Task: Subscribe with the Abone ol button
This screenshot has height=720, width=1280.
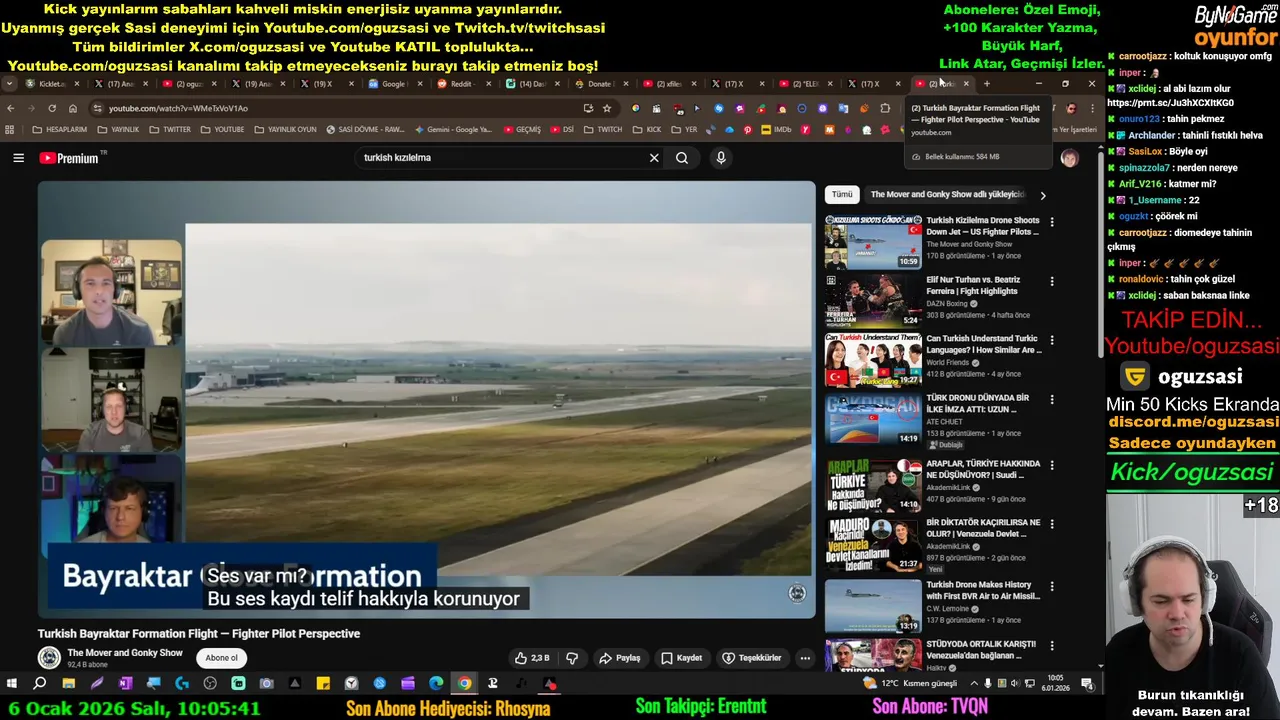Action: tap(222, 658)
